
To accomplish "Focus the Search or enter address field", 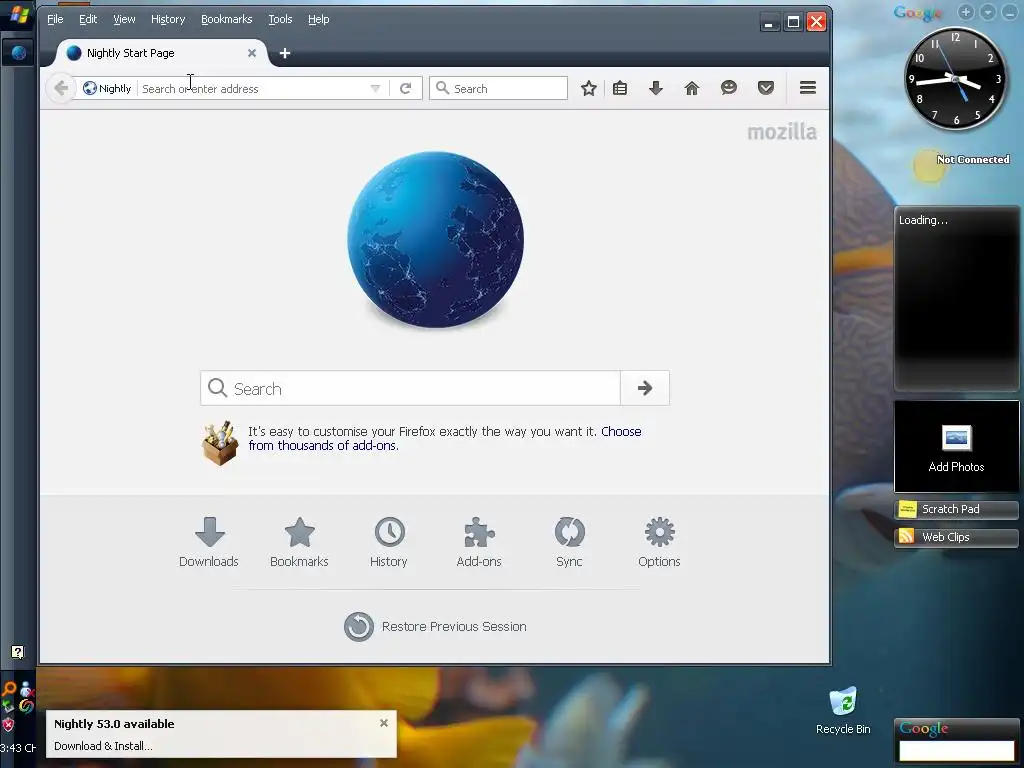I will [x=254, y=88].
